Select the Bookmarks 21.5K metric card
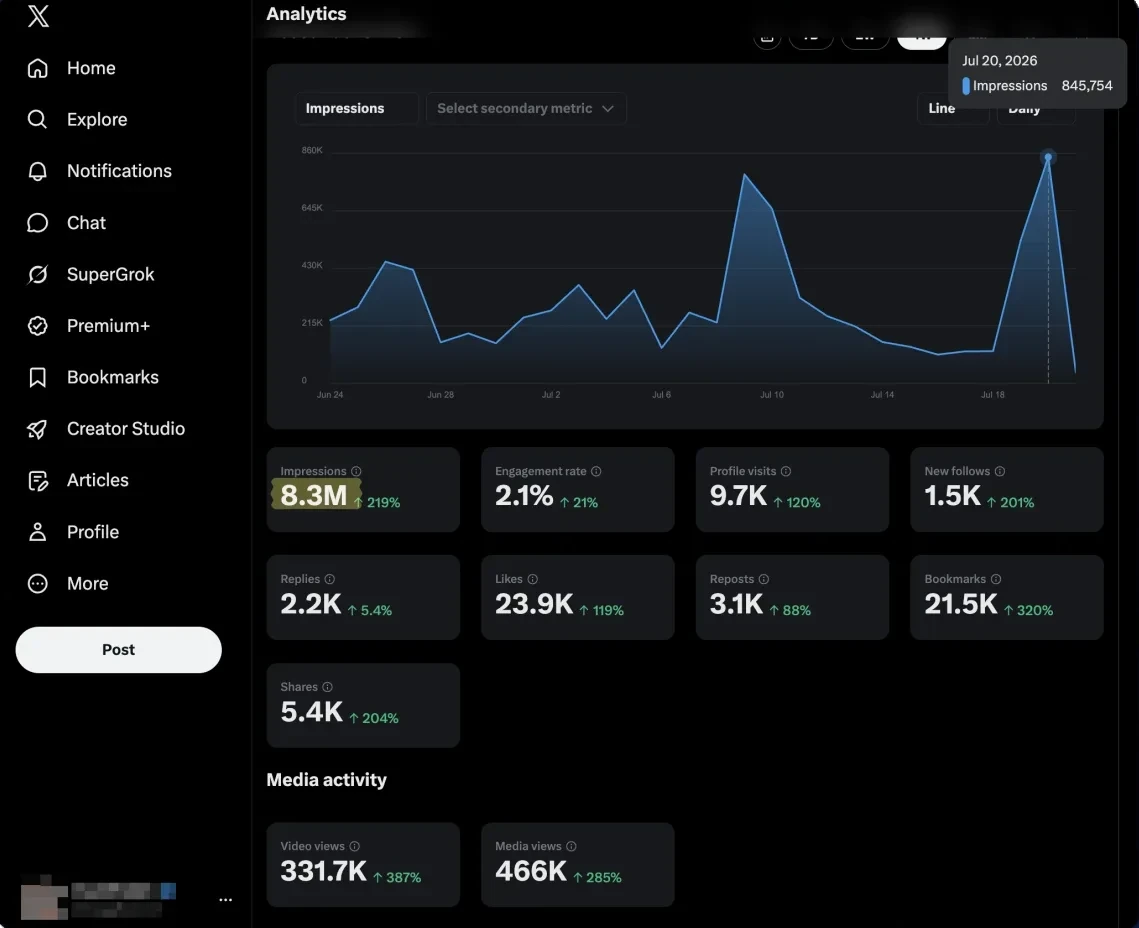The image size is (1139, 928). click(1007, 598)
